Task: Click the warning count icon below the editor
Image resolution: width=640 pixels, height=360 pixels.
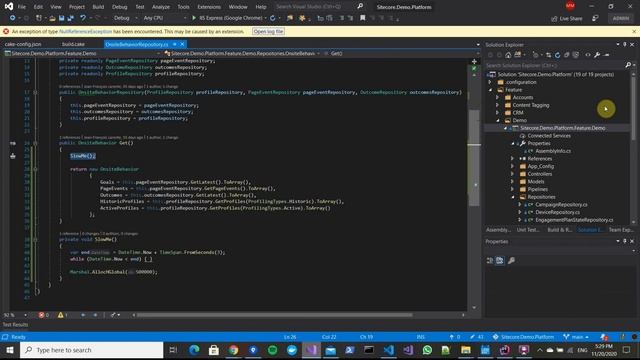Action: (x=62, y=315)
